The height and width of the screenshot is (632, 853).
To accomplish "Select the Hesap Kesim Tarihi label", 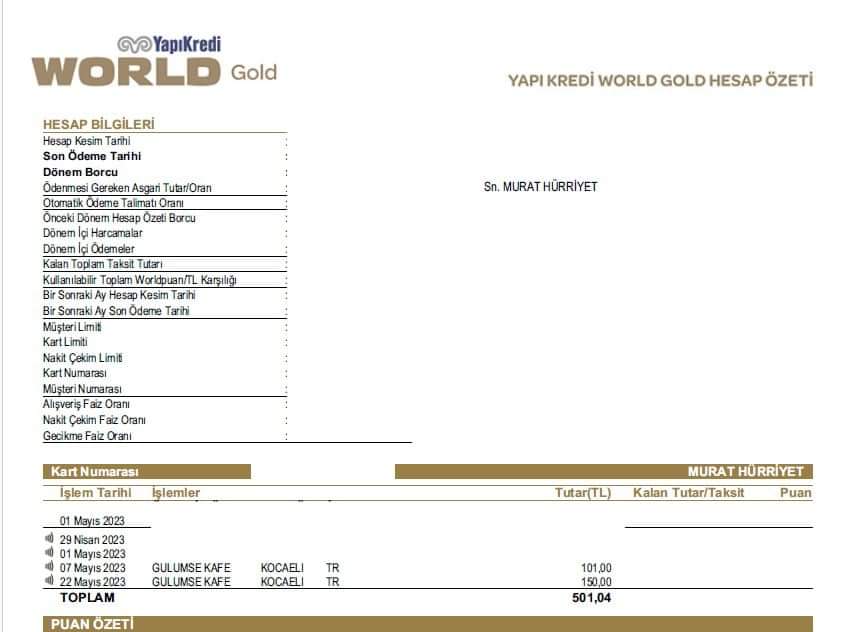I will [86, 141].
